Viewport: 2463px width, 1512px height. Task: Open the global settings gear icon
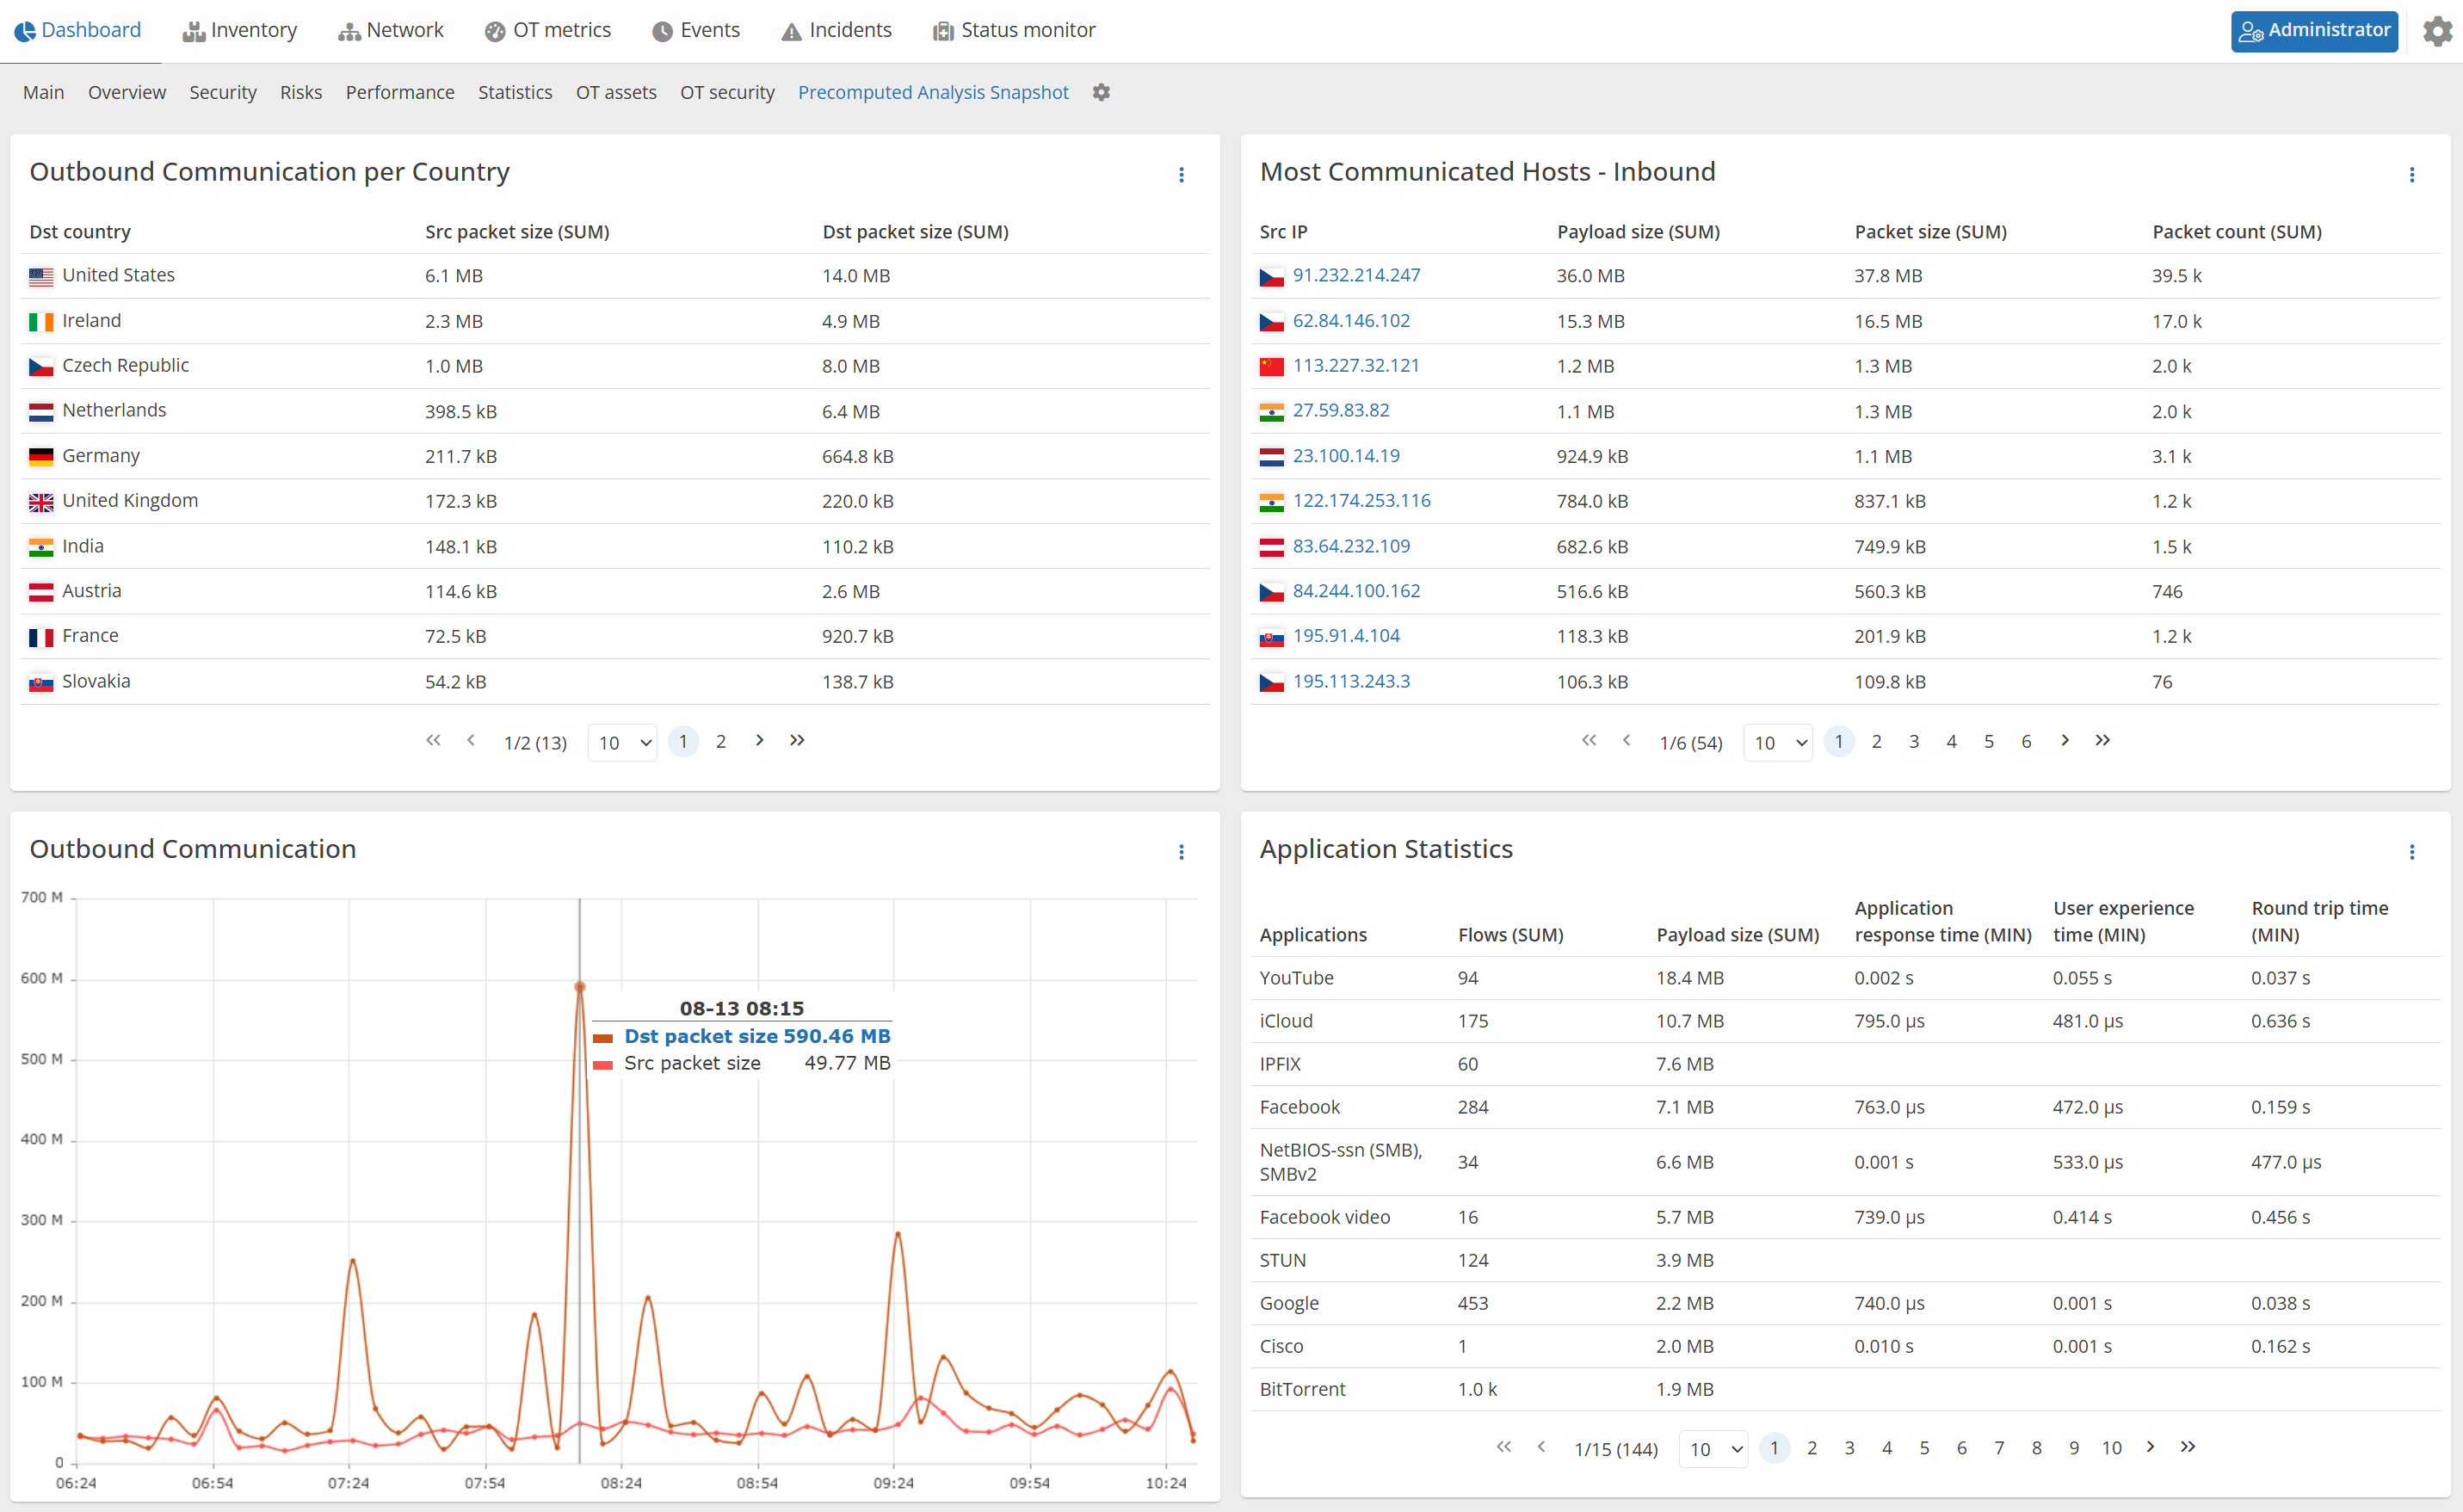[x=2436, y=31]
